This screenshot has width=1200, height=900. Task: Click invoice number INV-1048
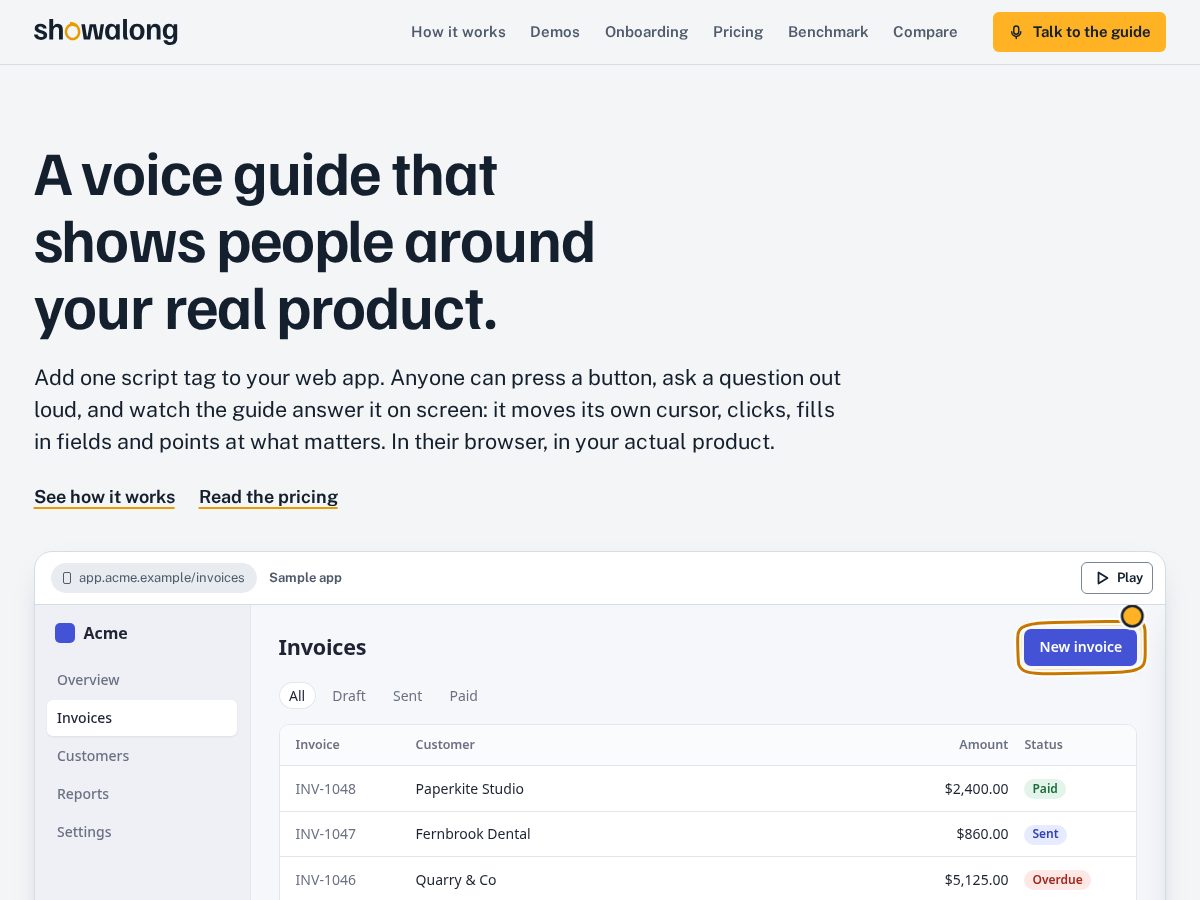coord(325,789)
